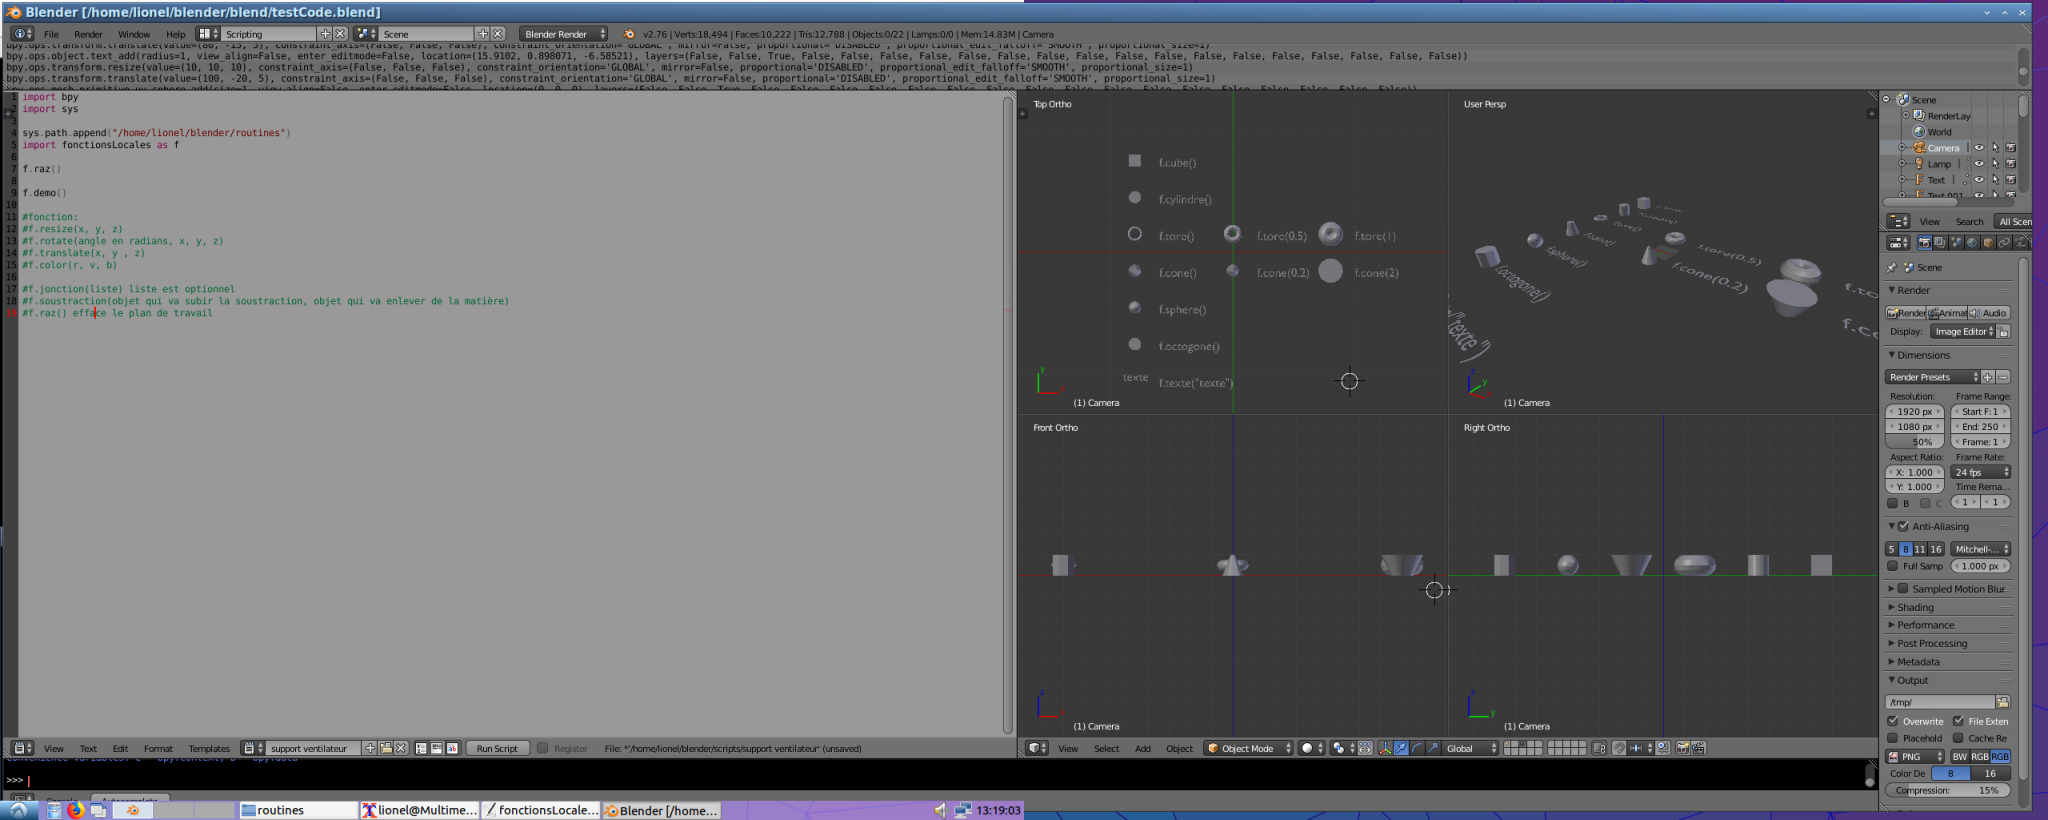The height and width of the screenshot is (820, 2048).
Task: Toggle the Register checkbox in text editor
Action: (x=543, y=748)
